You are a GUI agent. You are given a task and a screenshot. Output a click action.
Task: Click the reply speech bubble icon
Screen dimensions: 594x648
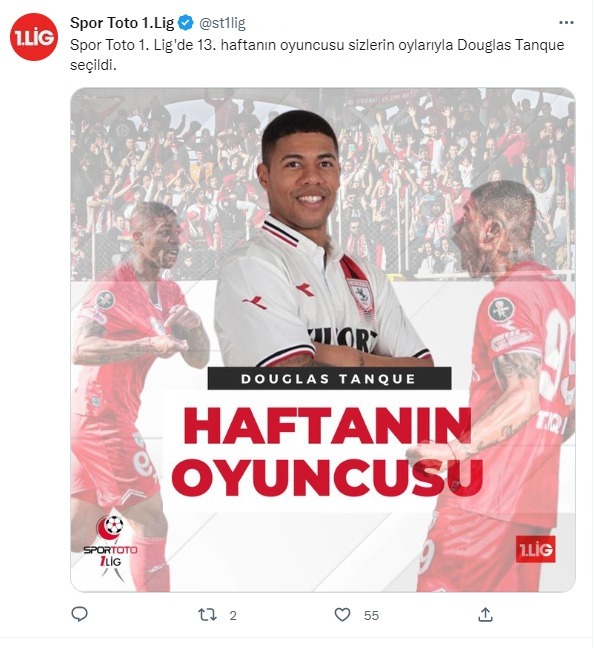point(79,615)
